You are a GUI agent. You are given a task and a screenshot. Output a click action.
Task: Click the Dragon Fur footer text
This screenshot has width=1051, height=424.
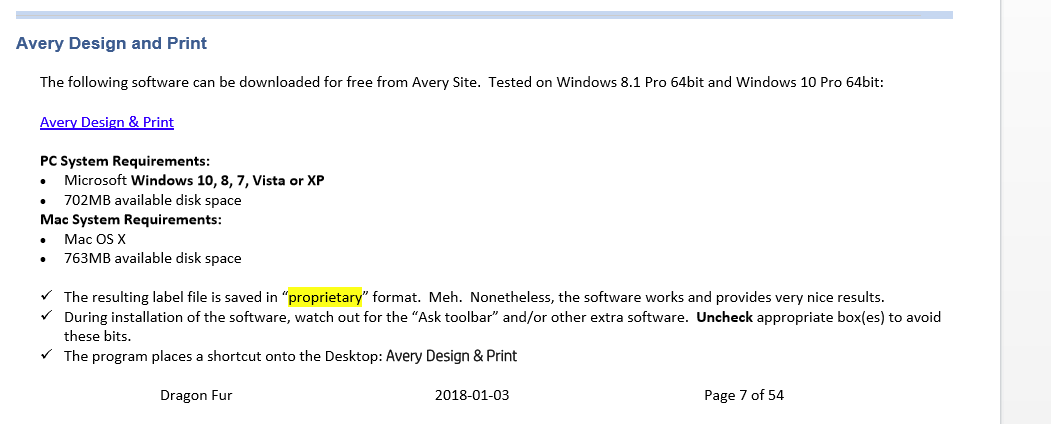click(x=196, y=395)
